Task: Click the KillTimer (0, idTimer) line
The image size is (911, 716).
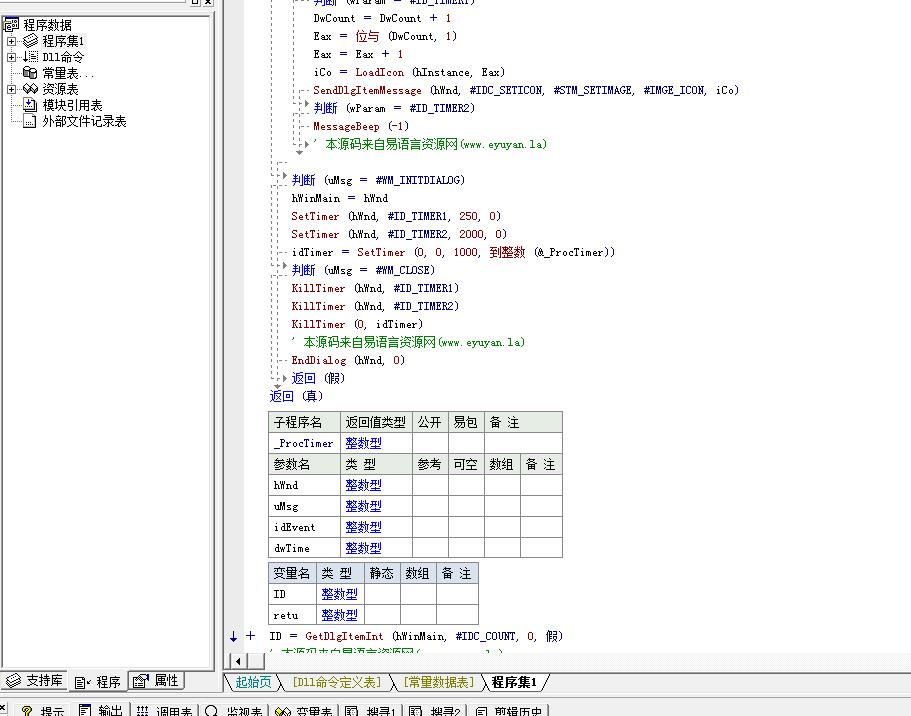Action: (x=357, y=324)
